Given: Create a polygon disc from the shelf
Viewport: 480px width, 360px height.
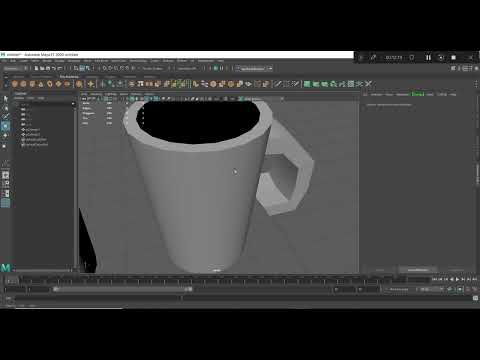Looking at the screenshot, I should pyautogui.click(x=67, y=84).
